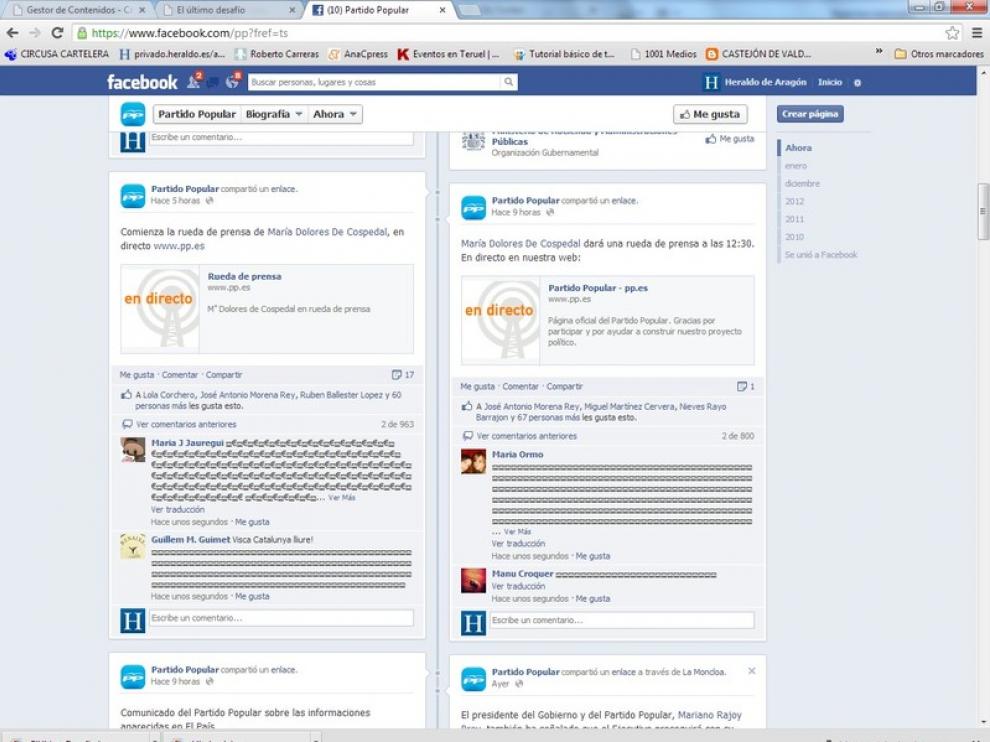The height and width of the screenshot is (742, 990).
Task: Show the hidden bookmarks chevron
Action: [x=878, y=52]
